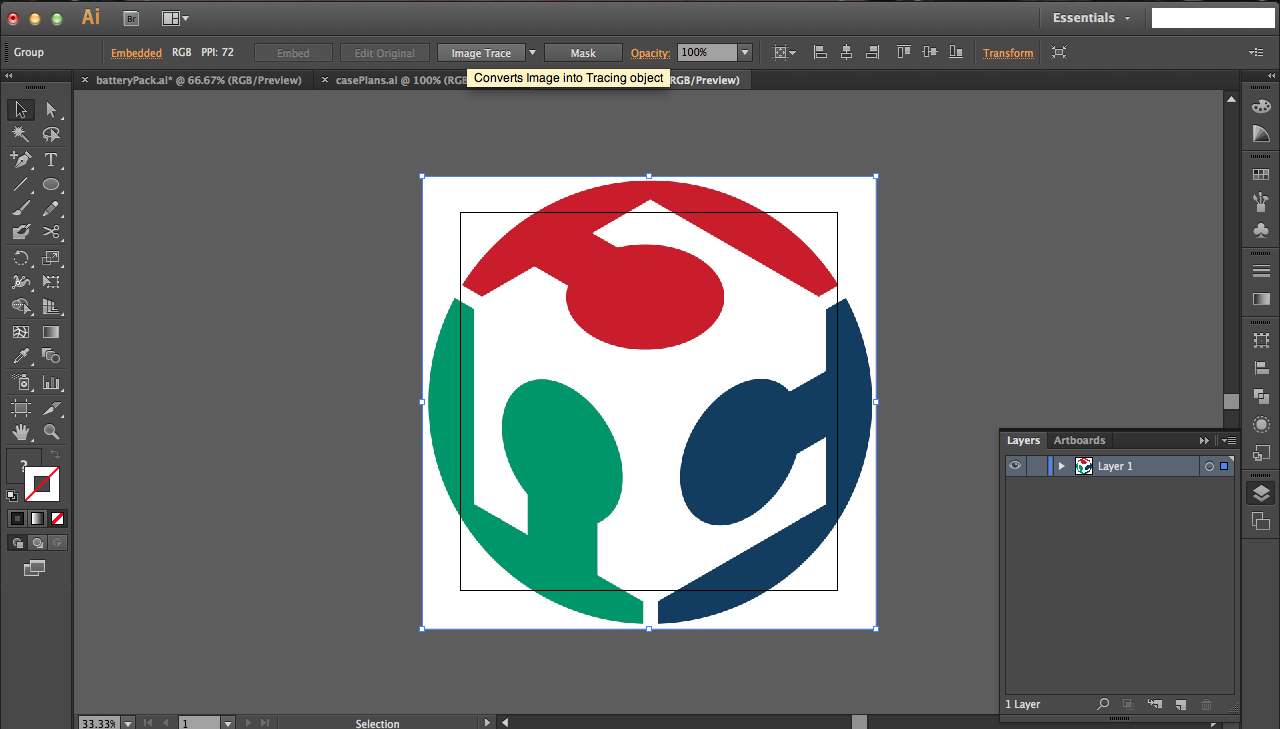1280x729 pixels.
Task: Select the Line Segment tool
Action: point(21,185)
